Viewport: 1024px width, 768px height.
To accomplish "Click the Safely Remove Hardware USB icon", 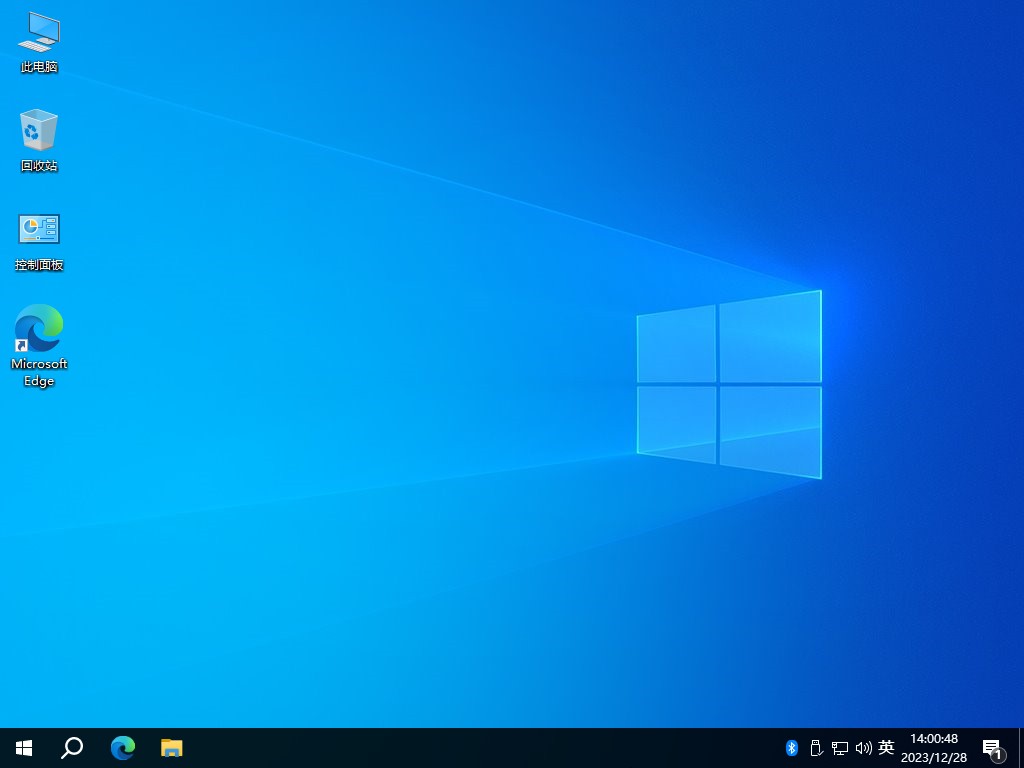I will (816, 747).
